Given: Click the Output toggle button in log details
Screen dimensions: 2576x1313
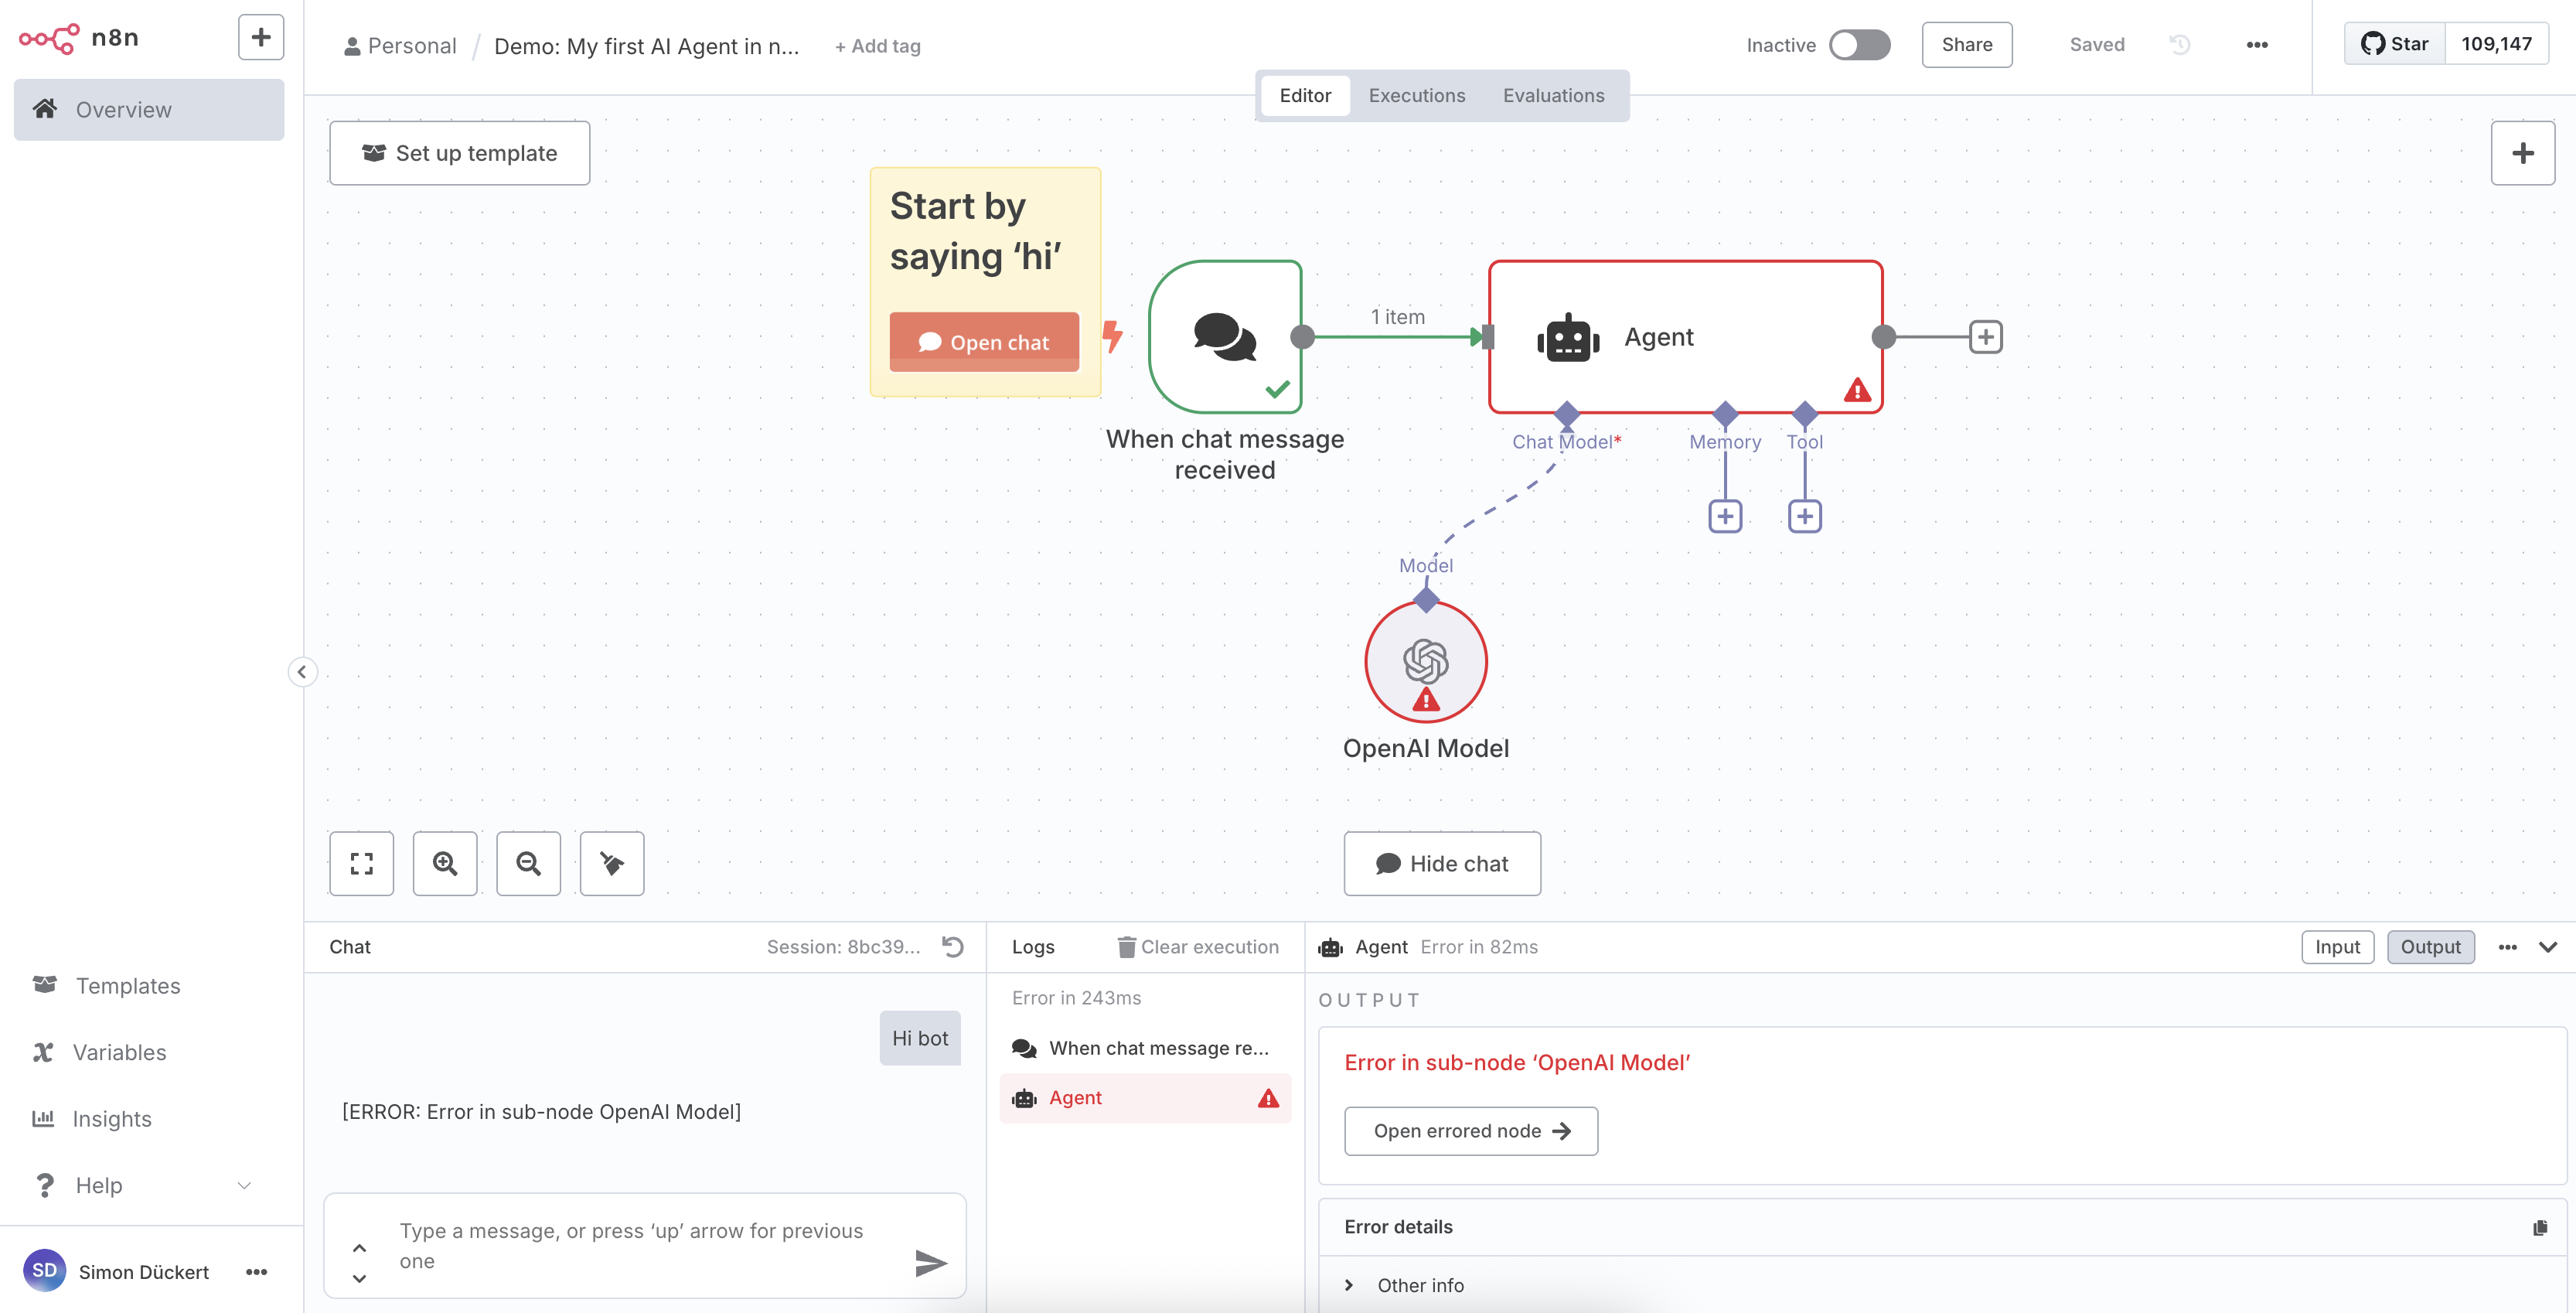Looking at the screenshot, I should point(2430,947).
